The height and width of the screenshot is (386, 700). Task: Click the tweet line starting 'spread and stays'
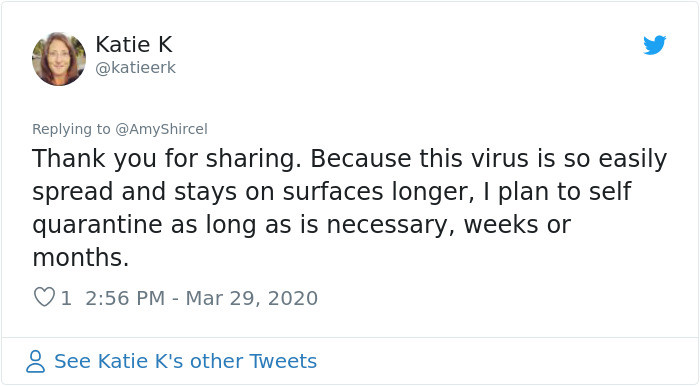tap(332, 192)
